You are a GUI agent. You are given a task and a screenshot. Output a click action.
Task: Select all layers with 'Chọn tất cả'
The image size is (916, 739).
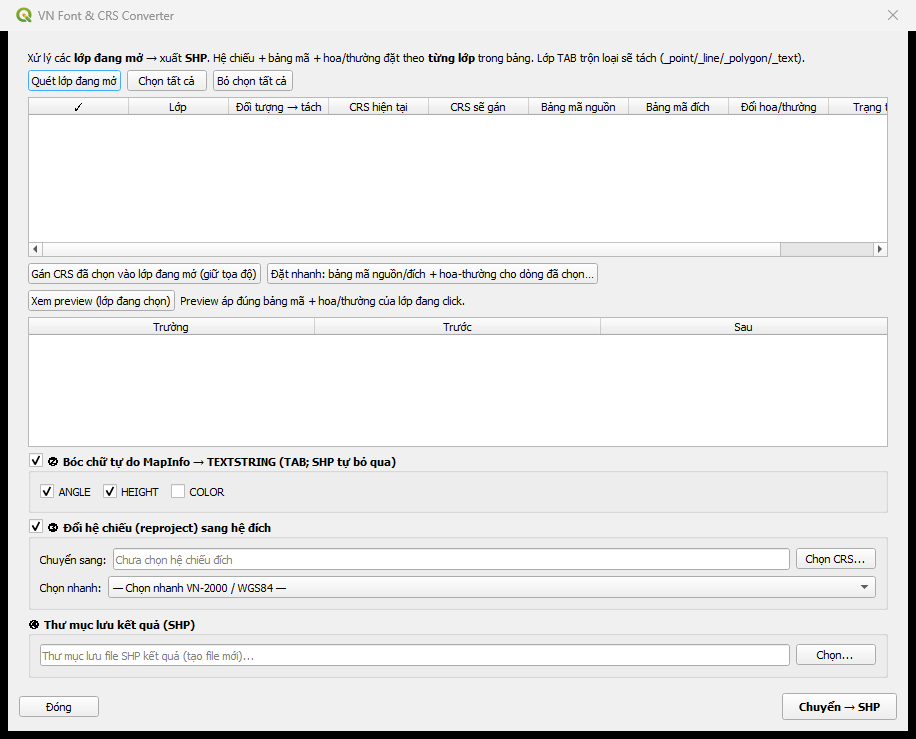pyautogui.click(x=166, y=81)
